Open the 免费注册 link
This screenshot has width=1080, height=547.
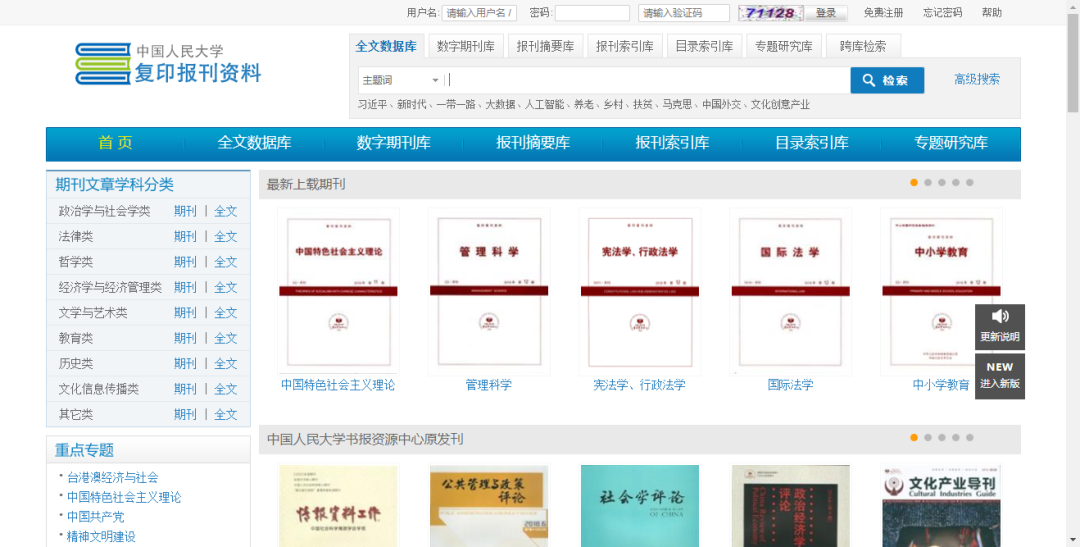click(883, 12)
